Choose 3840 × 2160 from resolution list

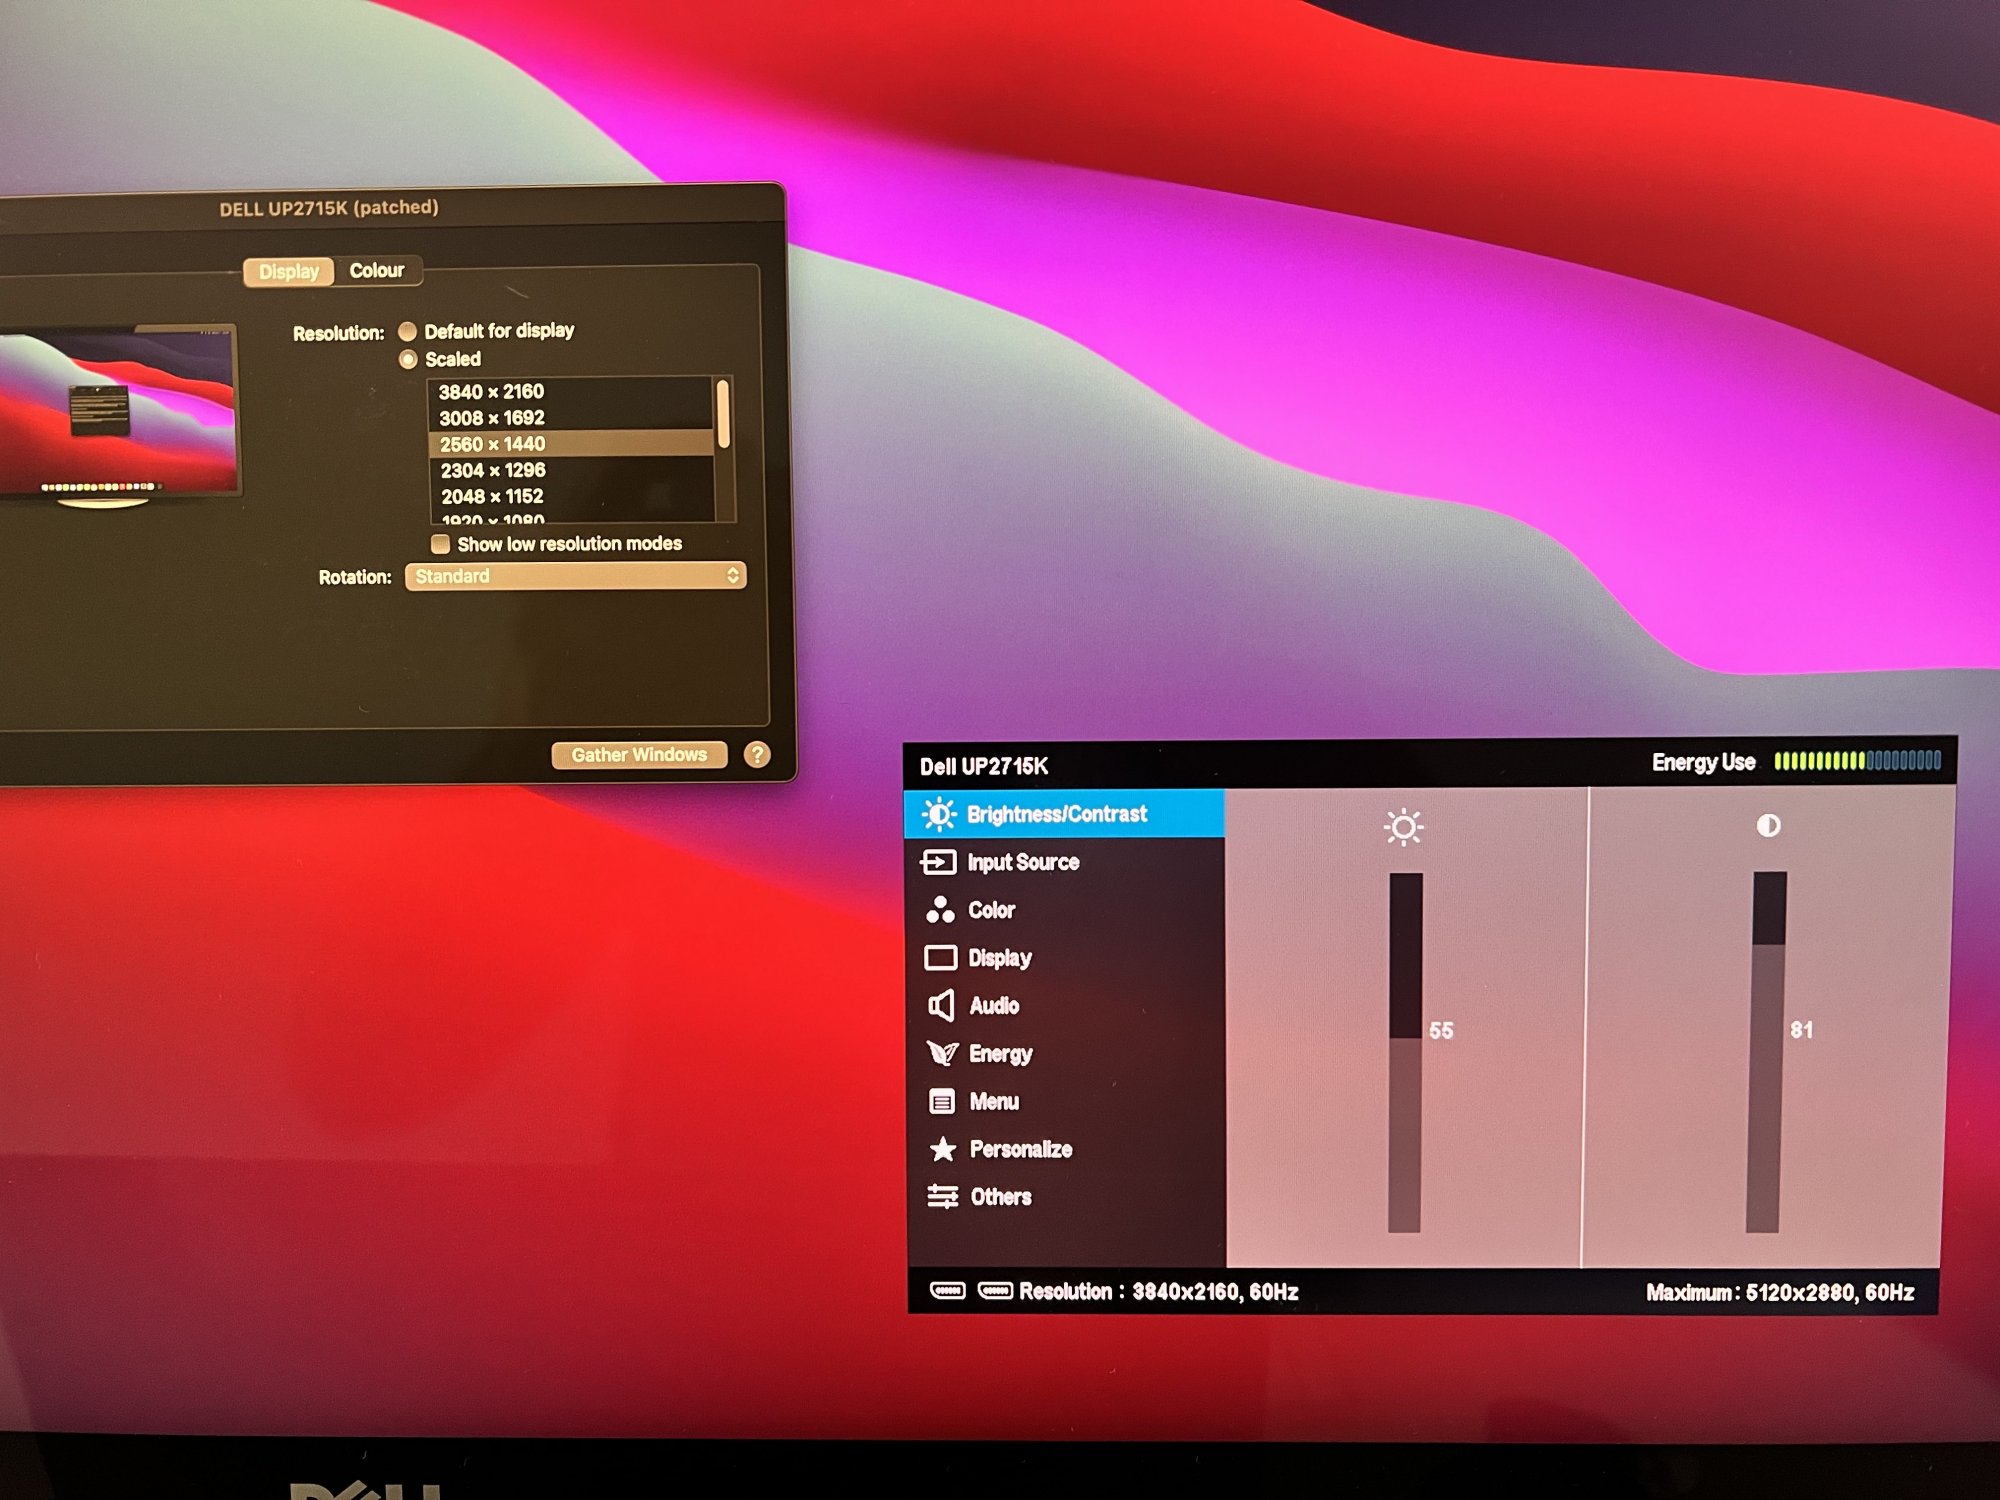point(491,391)
